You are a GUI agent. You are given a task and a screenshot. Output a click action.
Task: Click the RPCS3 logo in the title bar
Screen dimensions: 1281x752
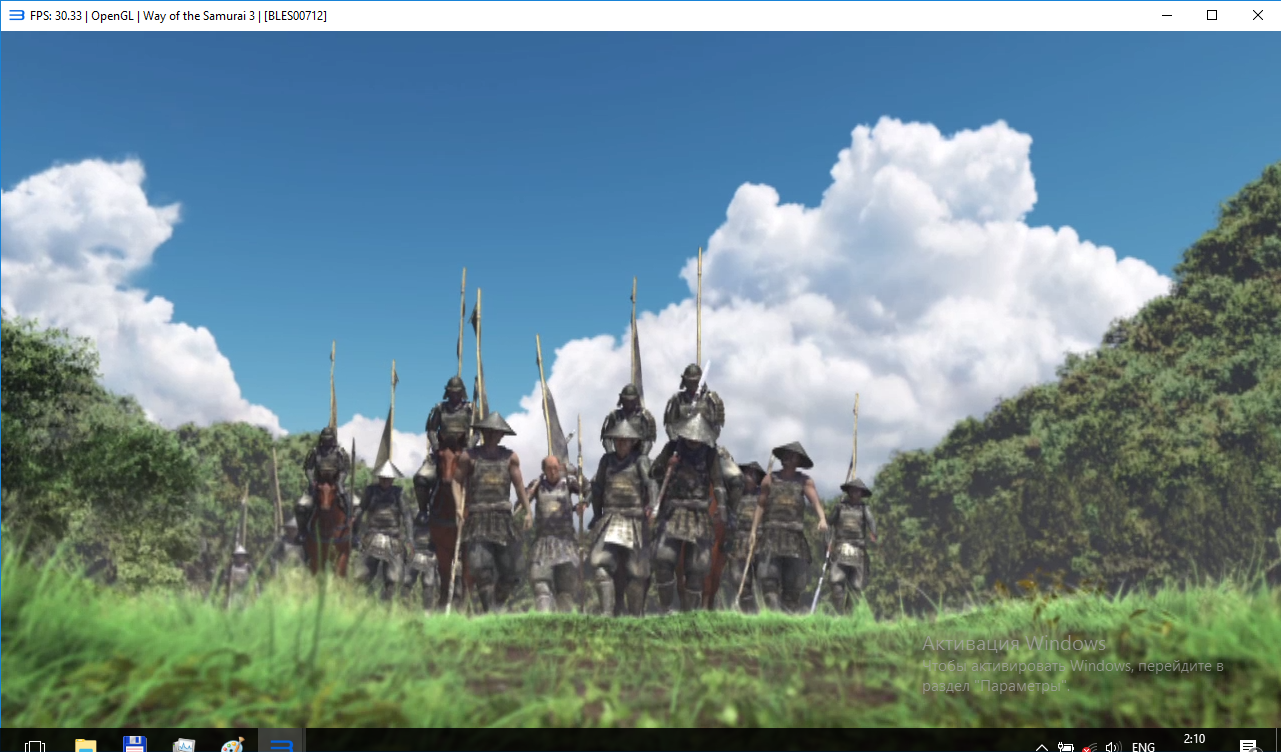(x=16, y=15)
